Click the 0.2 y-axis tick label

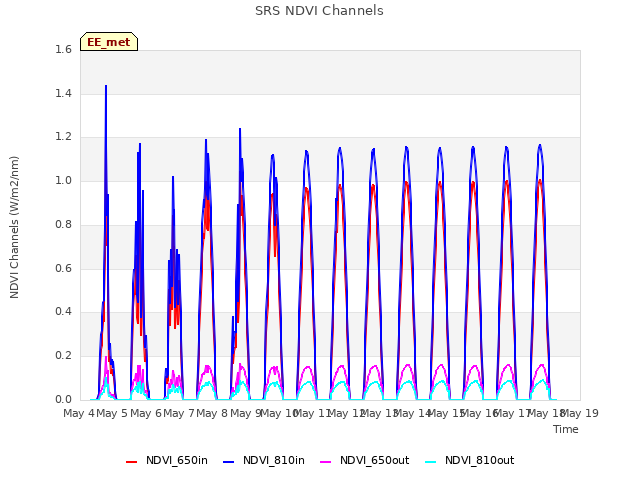click(x=63, y=356)
